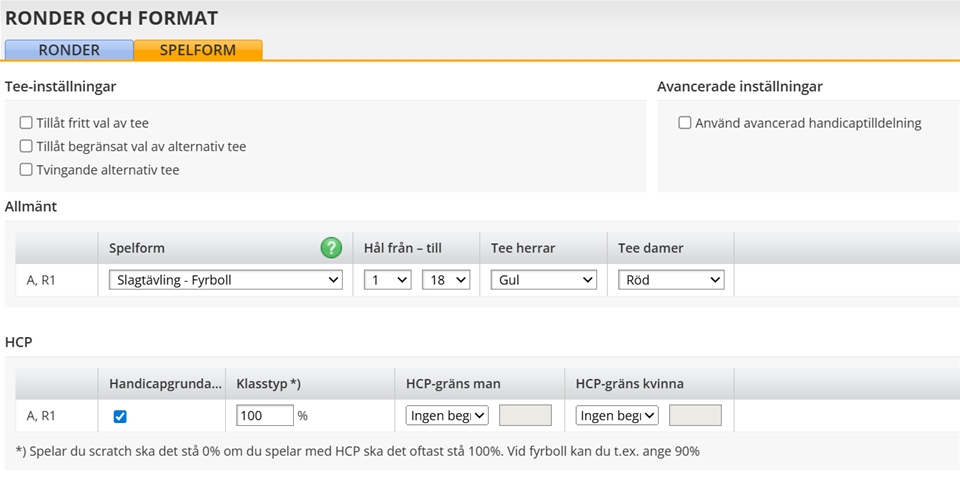The height and width of the screenshot is (478, 960).
Task: Select Tee damer dropdown showing Röd
Action: tap(670, 280)
